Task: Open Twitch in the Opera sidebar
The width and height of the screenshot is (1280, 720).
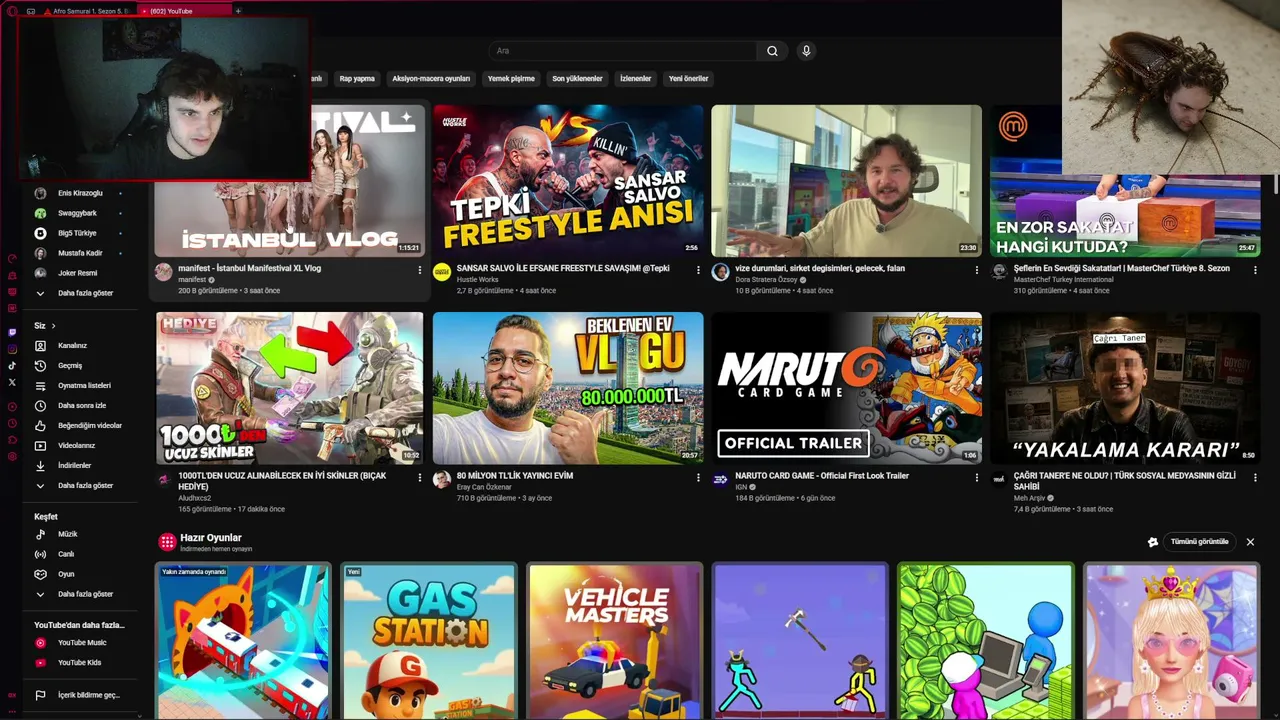Action: click(12, 332)
